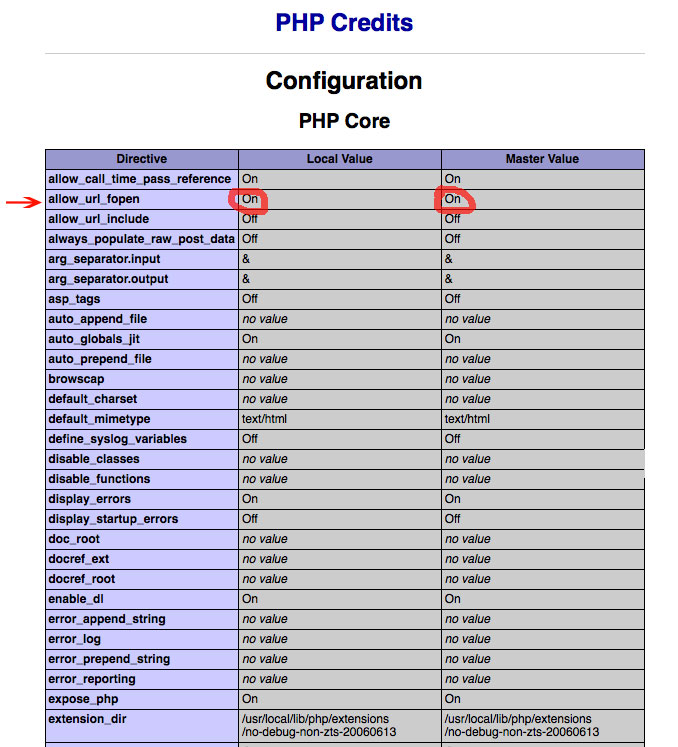Screen dimensions: 678x747
Task: Click the PHP Core section heading
Action: pos(344,121)
